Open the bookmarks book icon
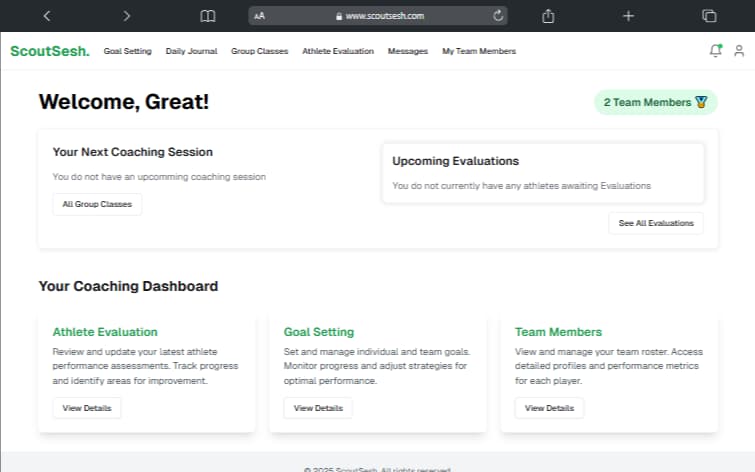755x472 pixels. [x=207, y=16]
